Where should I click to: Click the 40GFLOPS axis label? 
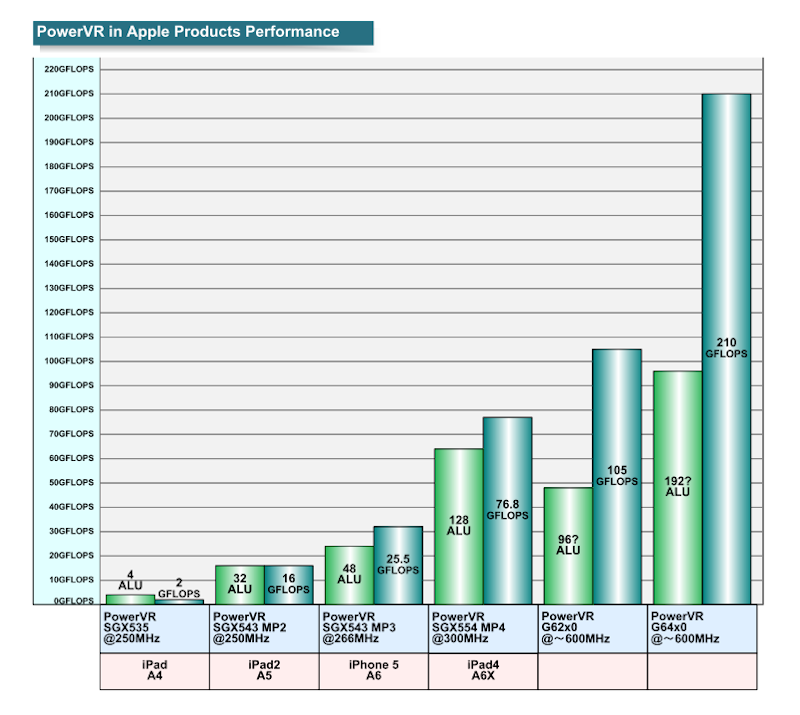[71, 507]
